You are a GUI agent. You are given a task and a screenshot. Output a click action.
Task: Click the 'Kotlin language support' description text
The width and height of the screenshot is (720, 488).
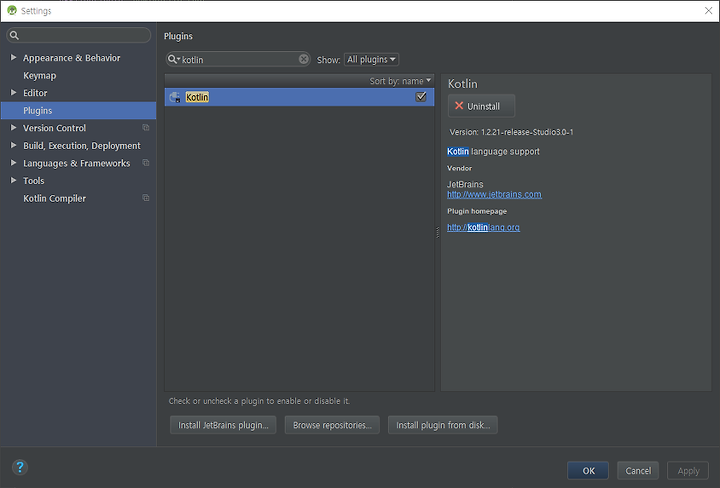point(493,151)
